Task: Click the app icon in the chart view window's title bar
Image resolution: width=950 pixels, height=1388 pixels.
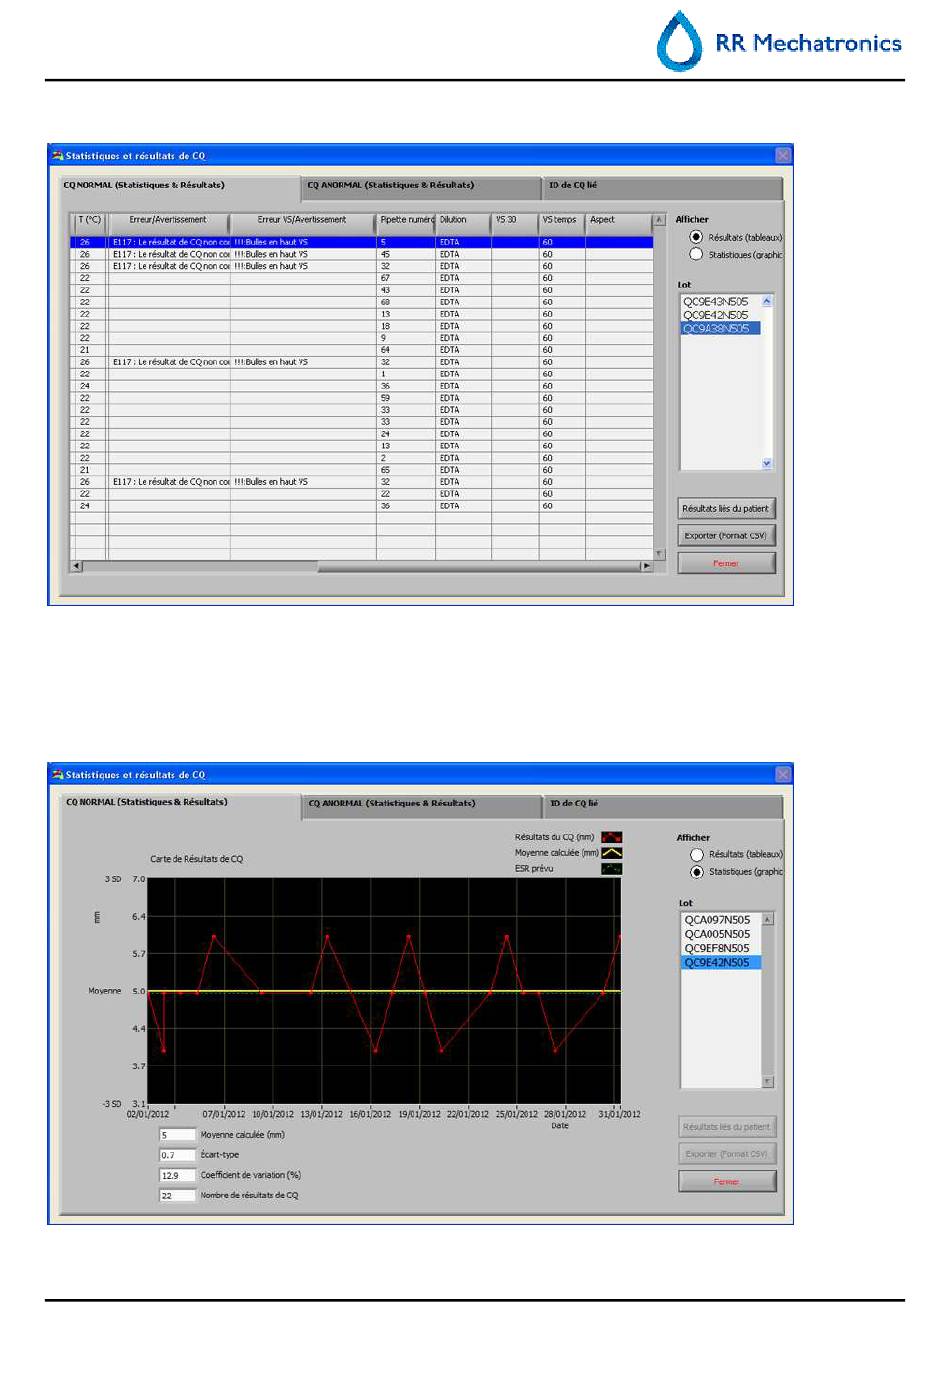Action: coord(58,775)
